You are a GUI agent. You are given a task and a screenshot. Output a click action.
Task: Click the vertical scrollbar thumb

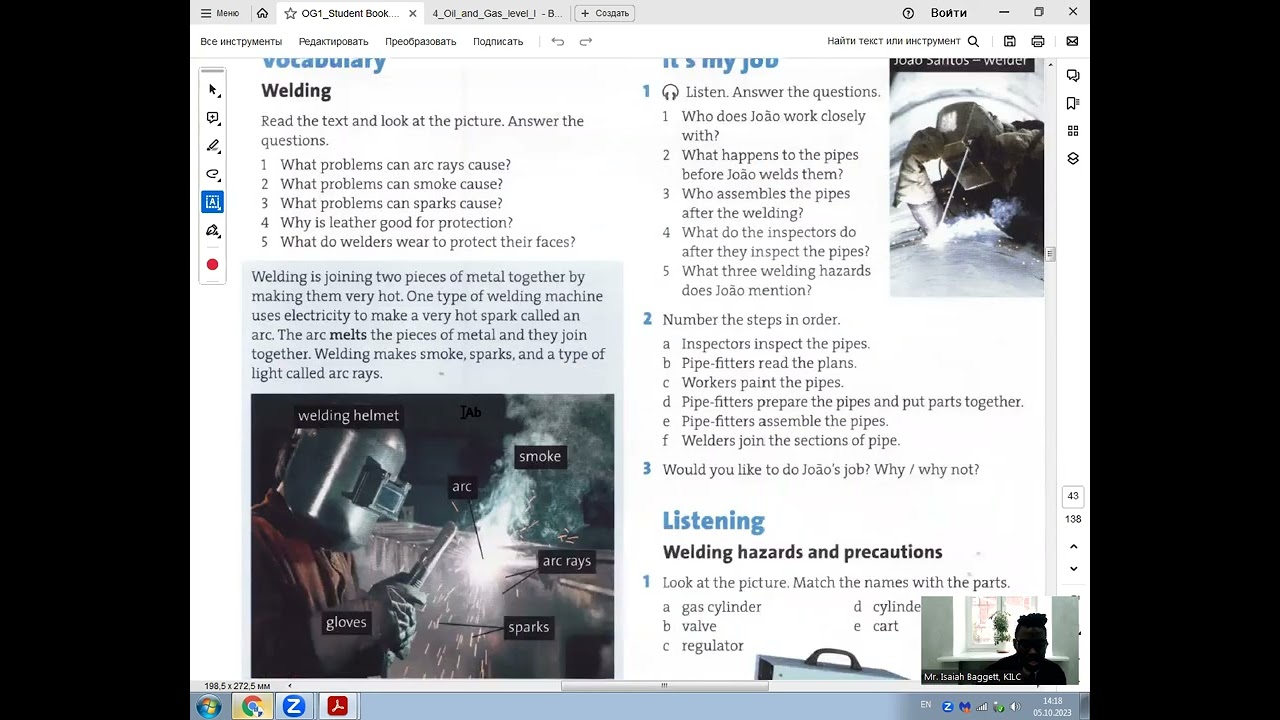pos(1050,254)
